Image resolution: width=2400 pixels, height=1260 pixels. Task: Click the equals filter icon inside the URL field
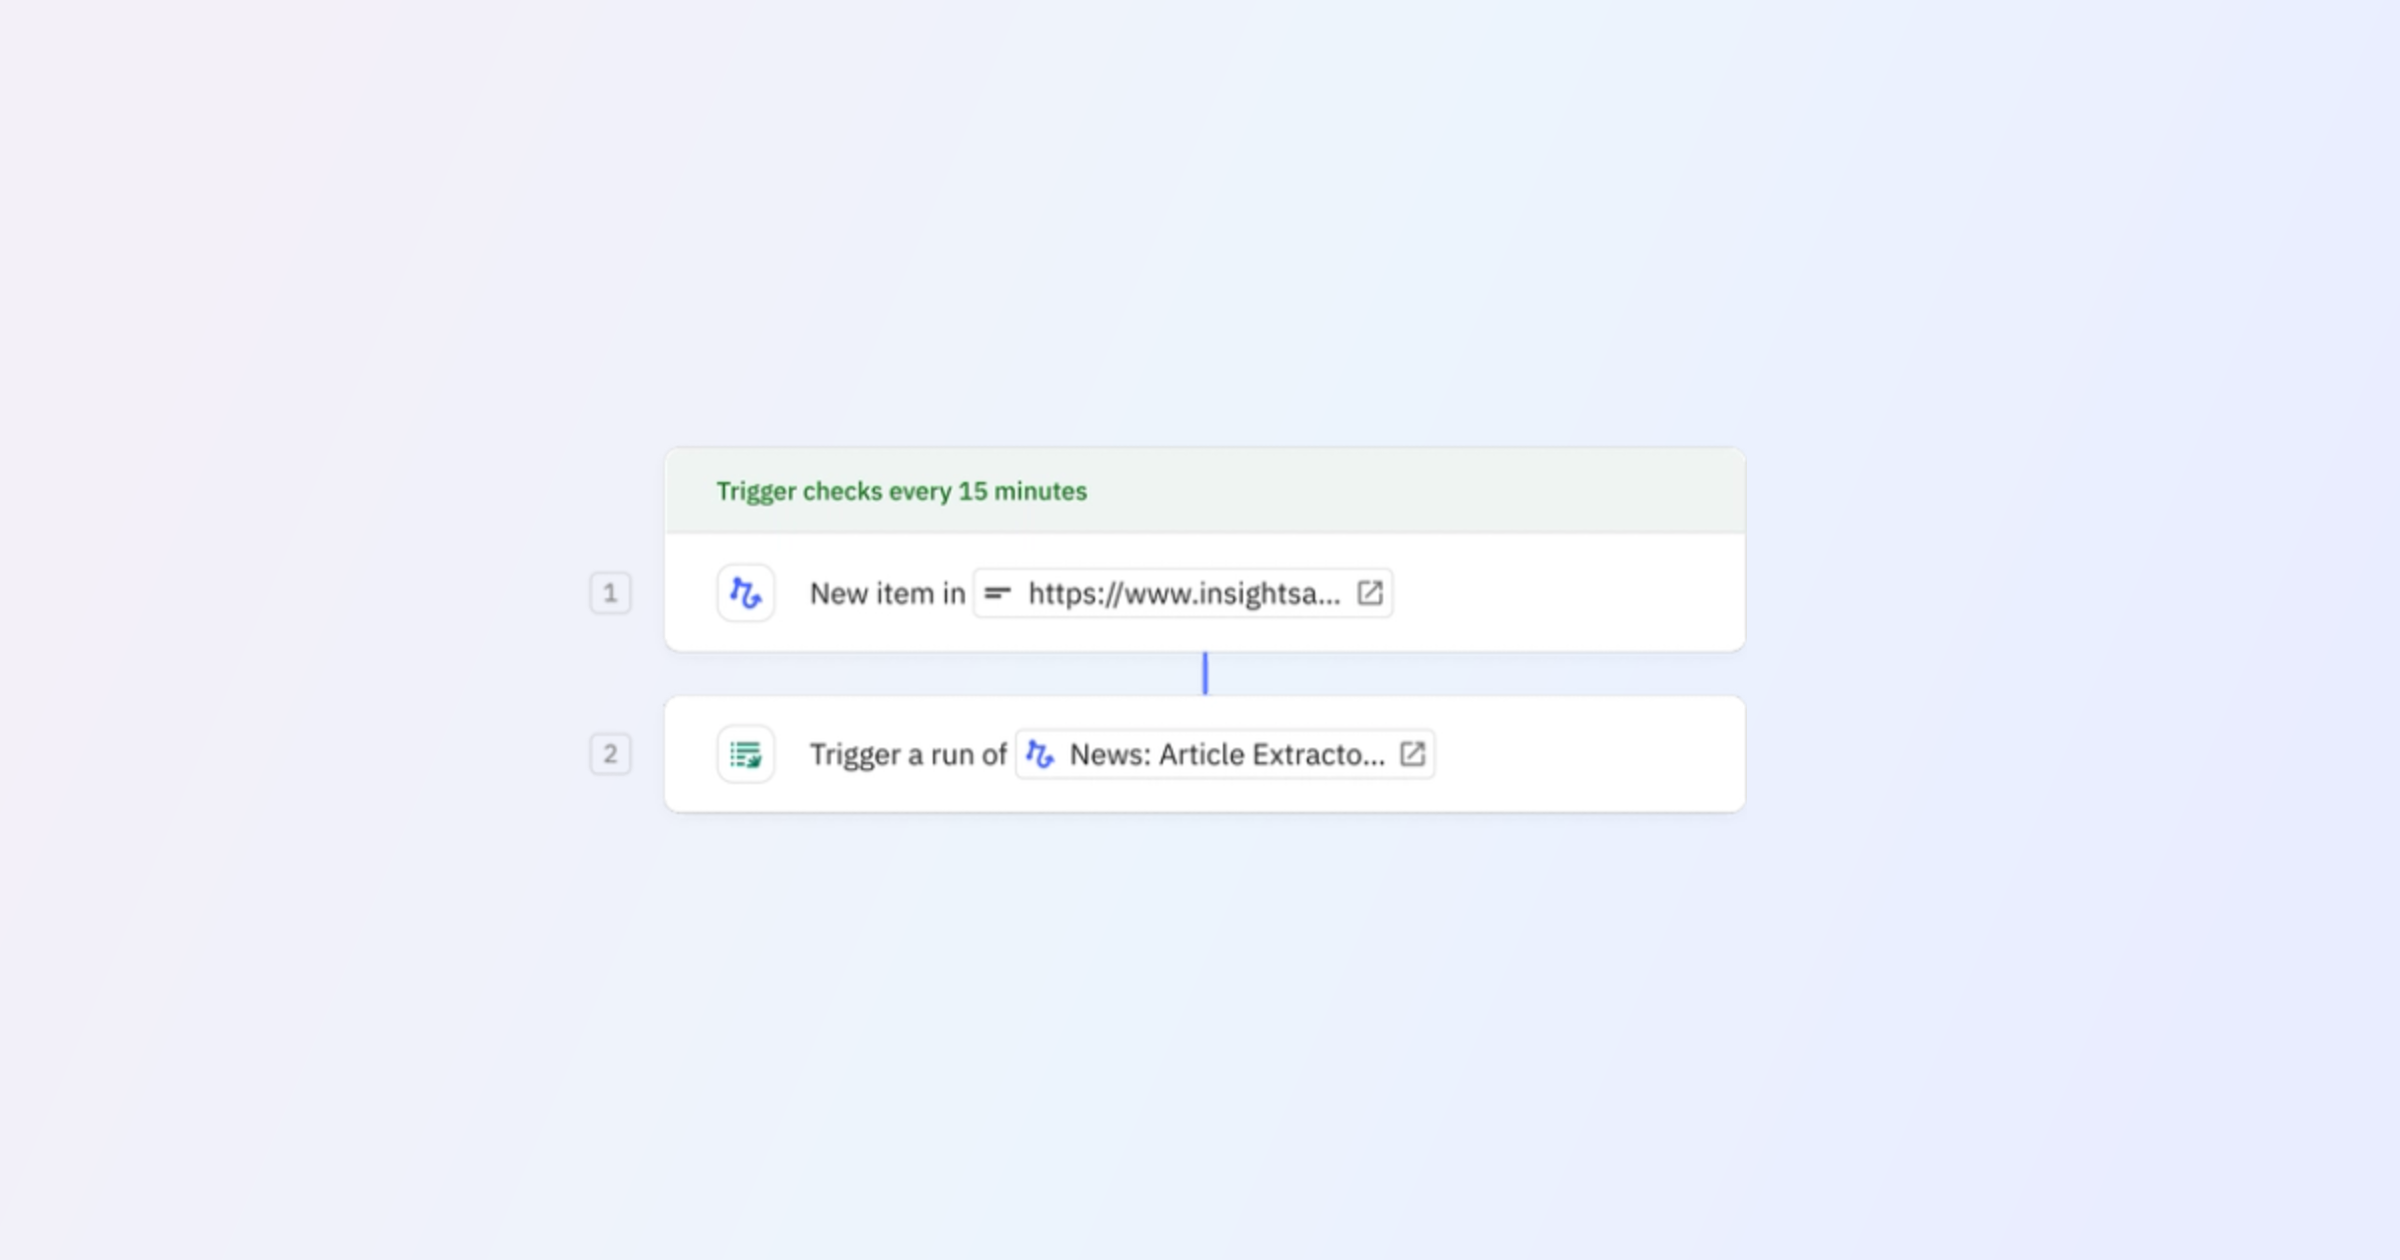(x=997, y=593)
